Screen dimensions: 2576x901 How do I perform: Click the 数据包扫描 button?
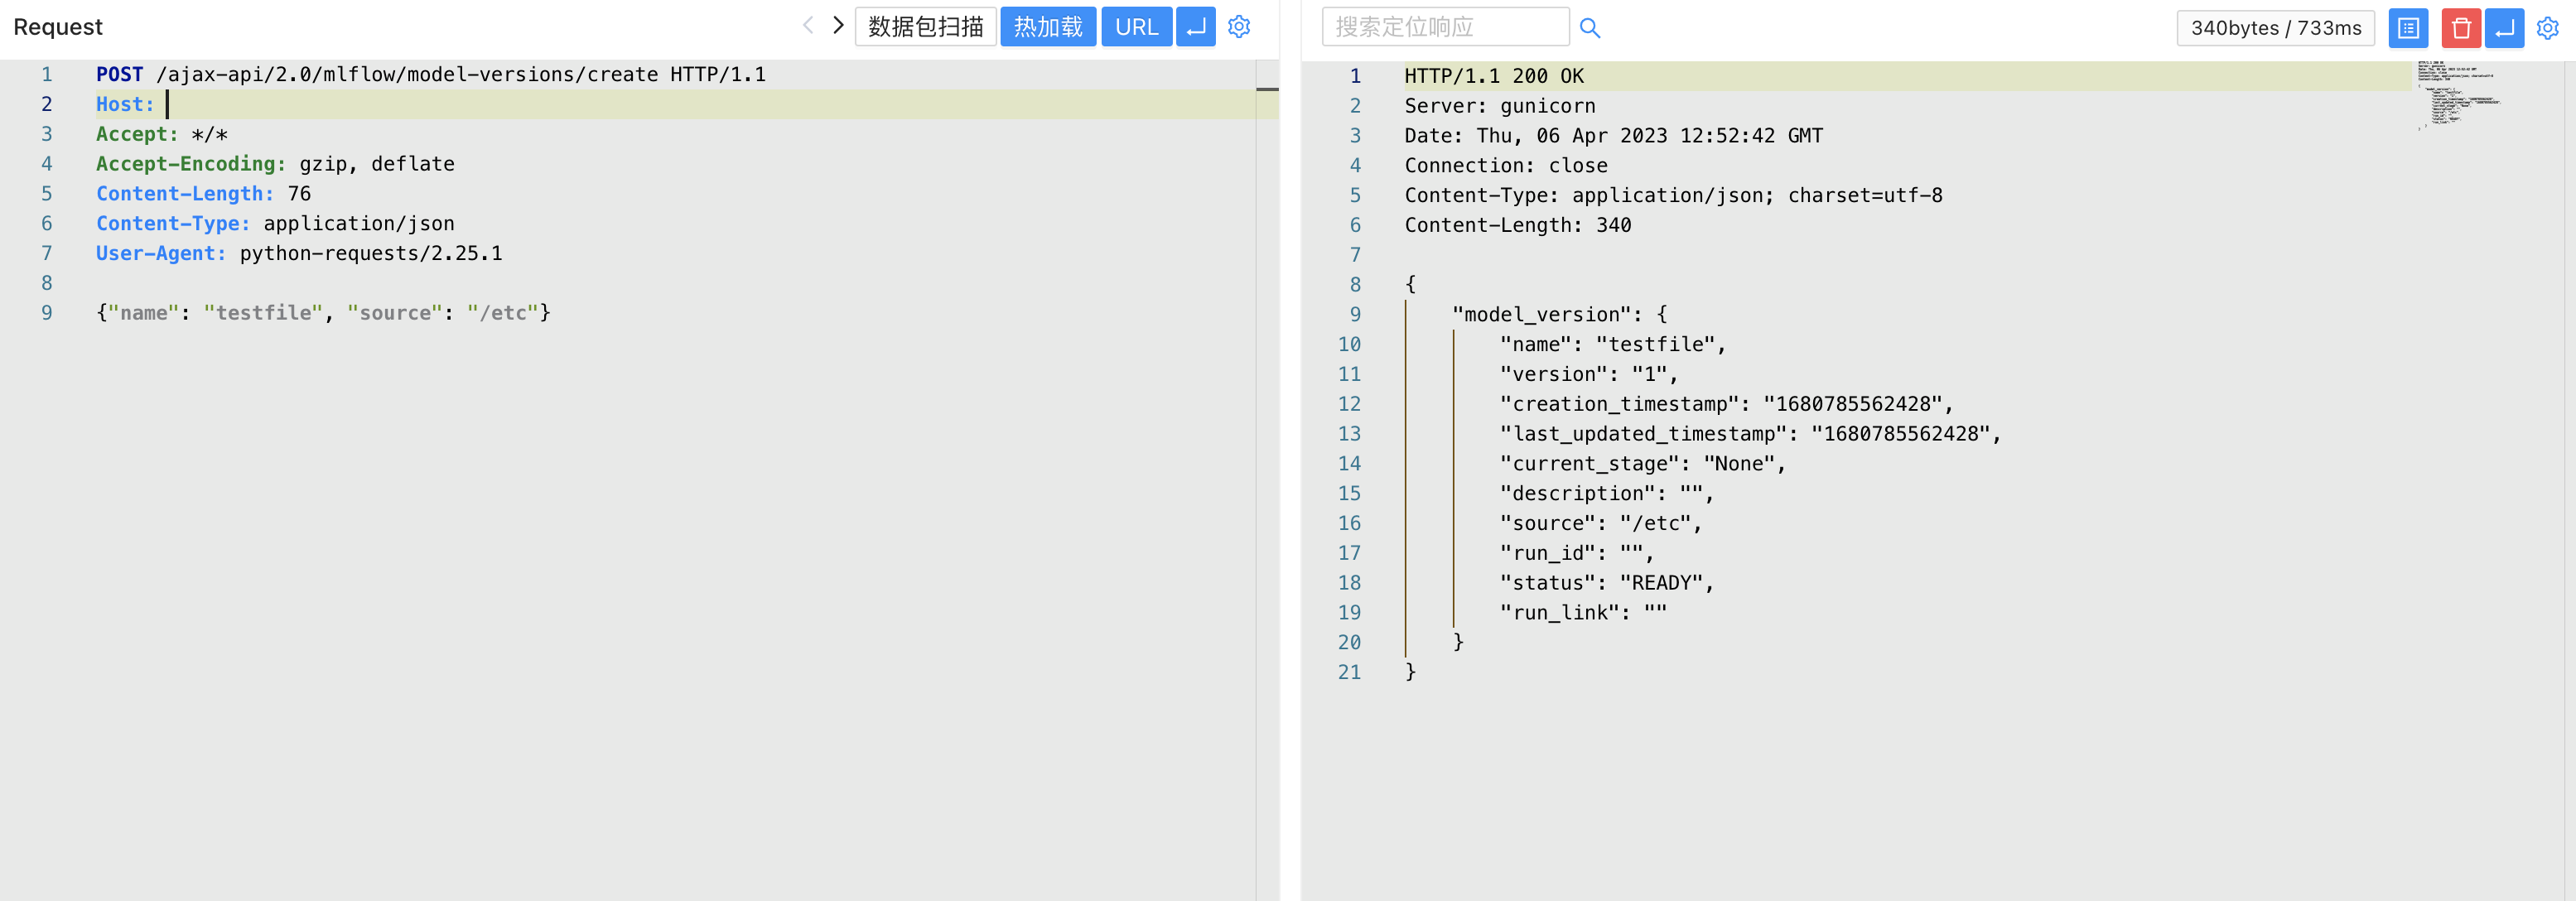(925, 27)
